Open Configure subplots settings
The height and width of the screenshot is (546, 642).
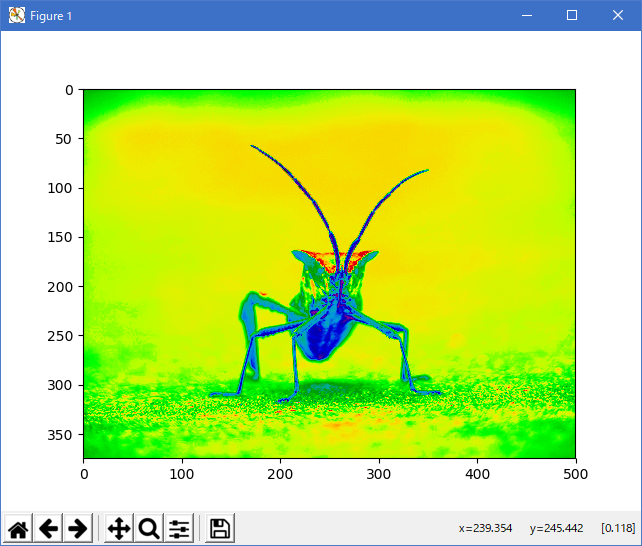179,528
